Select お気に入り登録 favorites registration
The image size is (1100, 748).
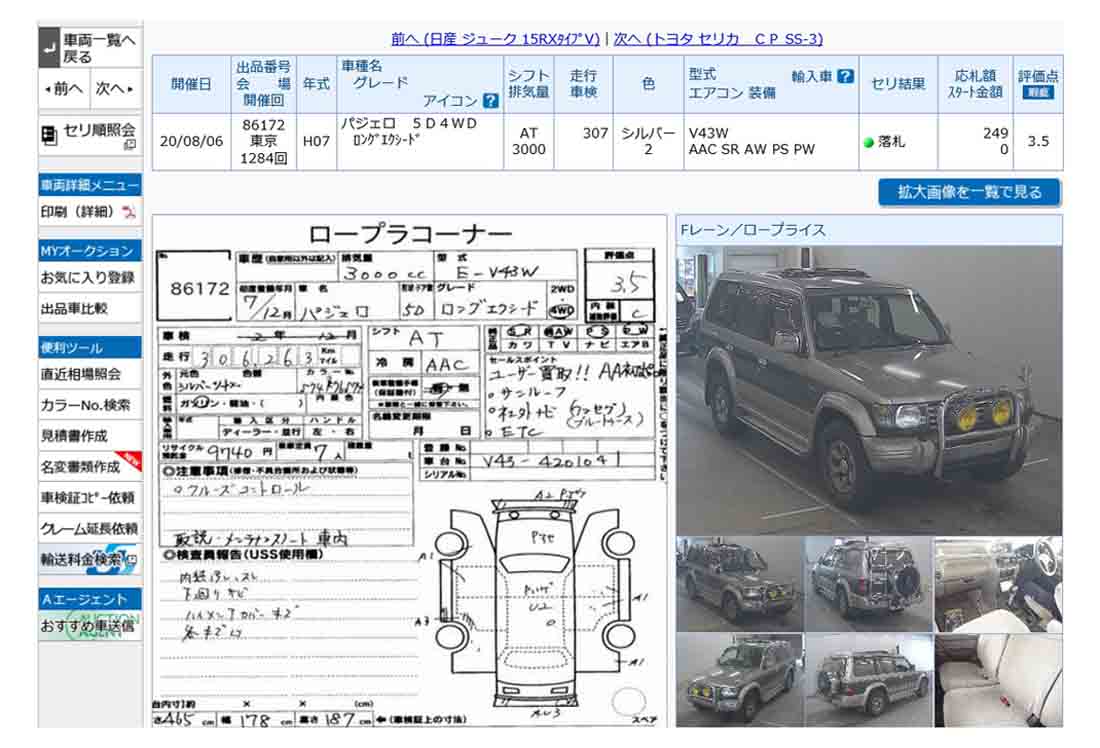[x=90, y=278]
